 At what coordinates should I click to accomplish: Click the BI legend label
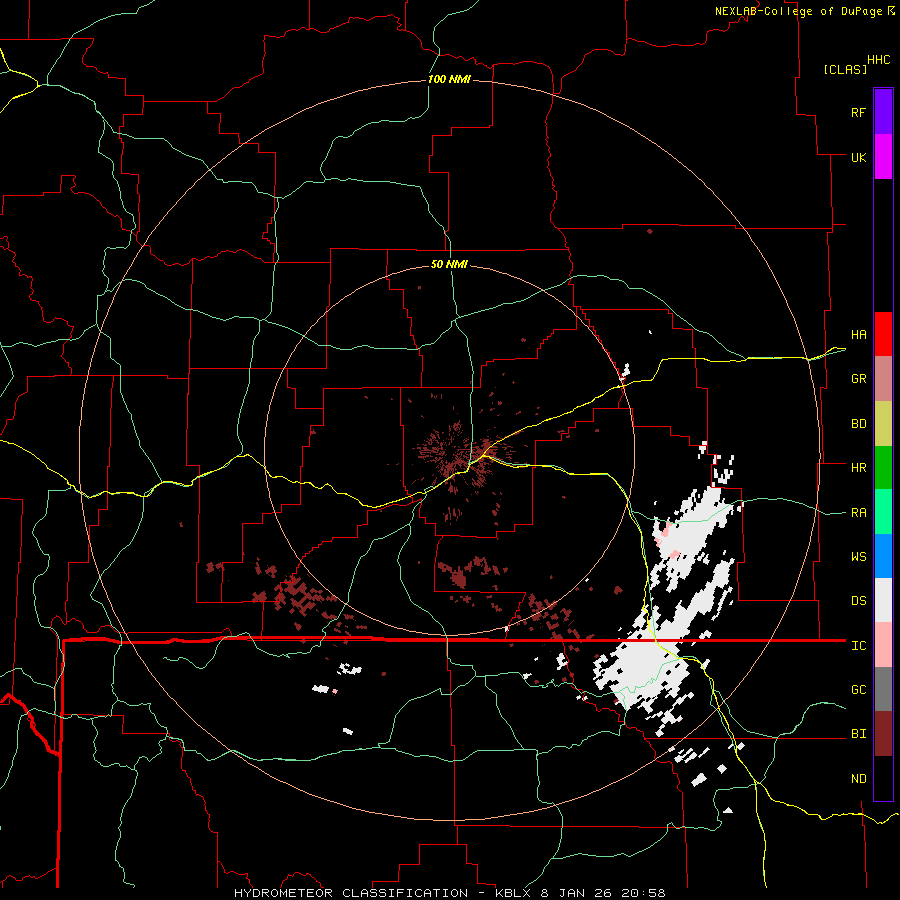[x=858, y=734]
